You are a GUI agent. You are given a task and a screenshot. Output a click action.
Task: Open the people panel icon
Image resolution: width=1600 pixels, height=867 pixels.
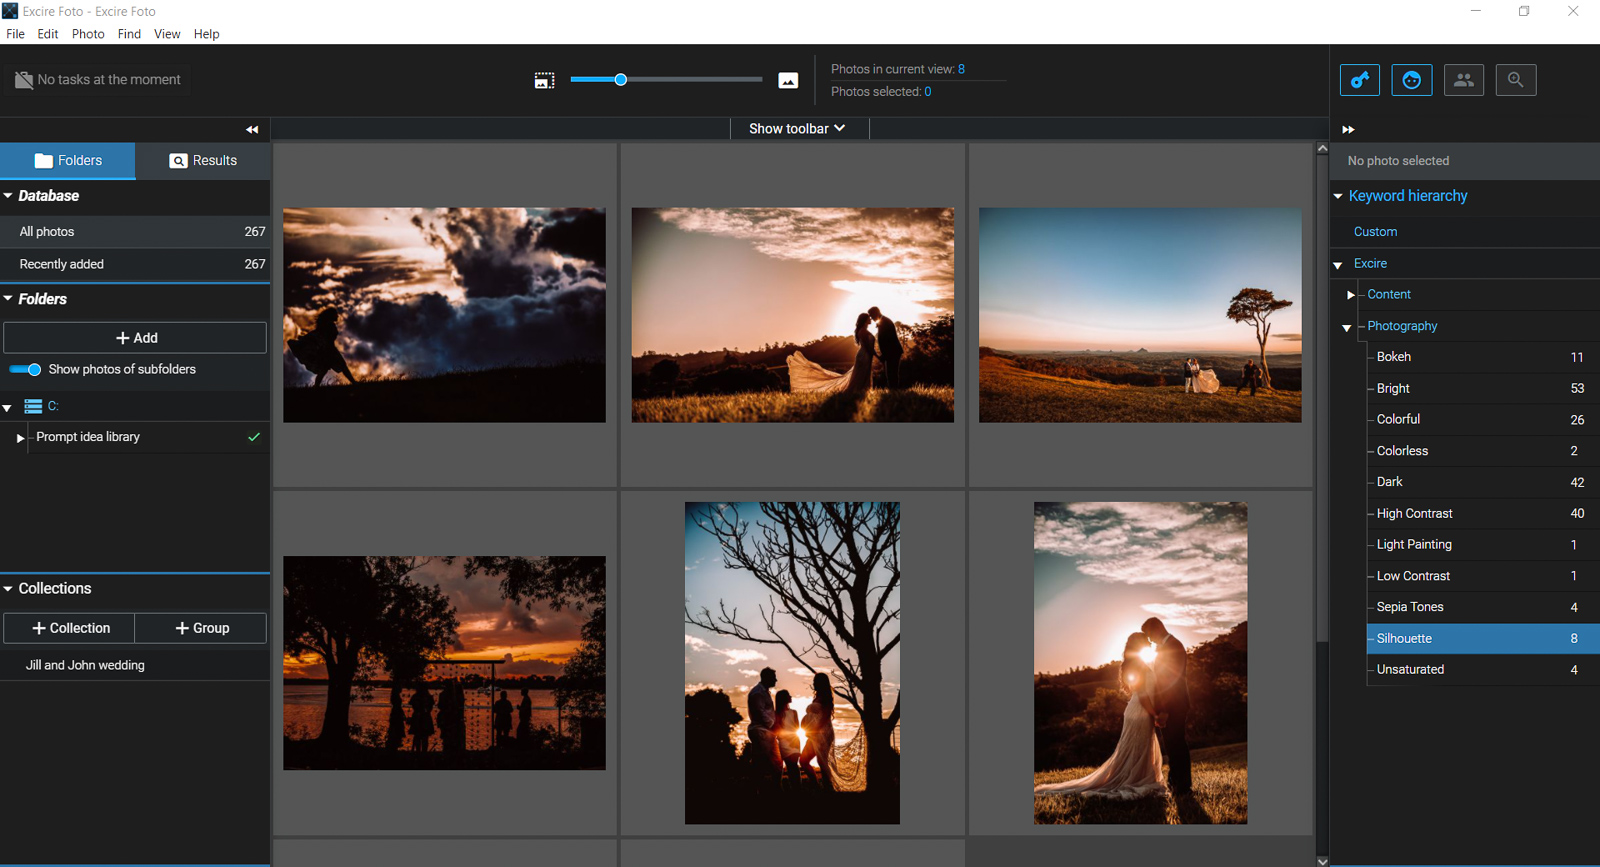click(x=1463, y=80)
